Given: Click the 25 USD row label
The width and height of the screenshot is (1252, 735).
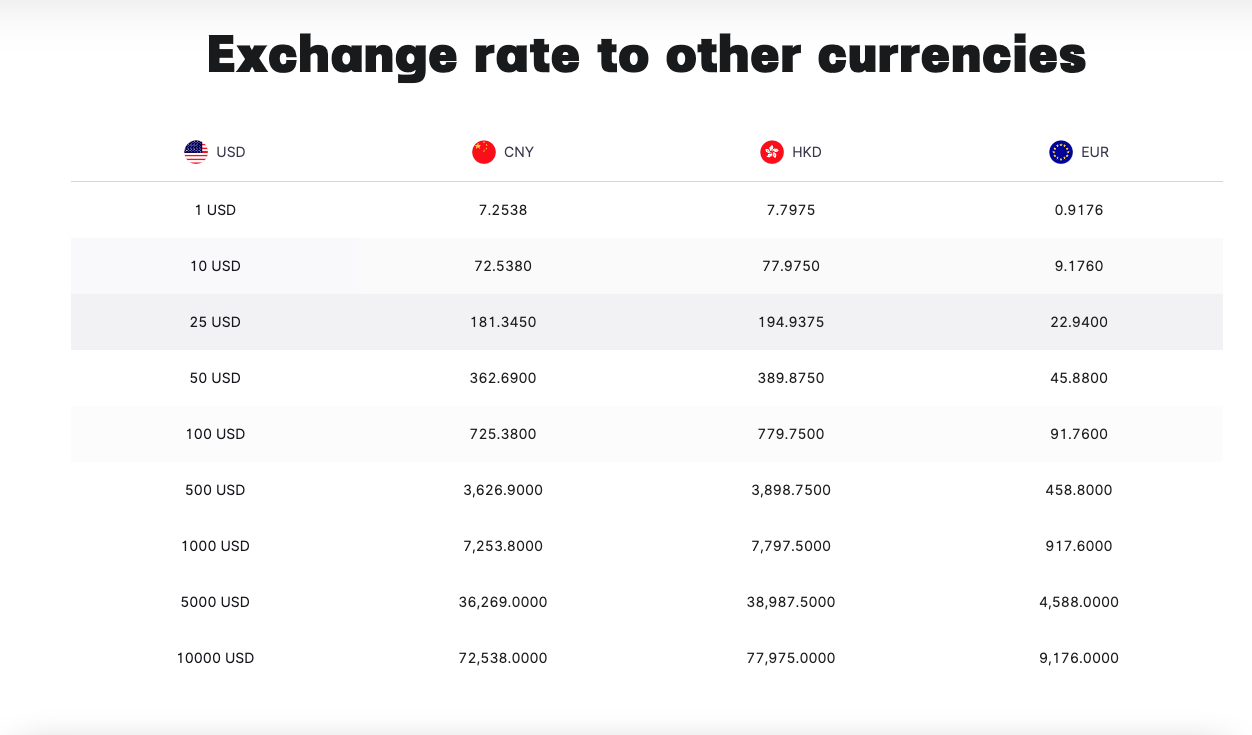Looking at the screenshot, I should tap(215, 322).
